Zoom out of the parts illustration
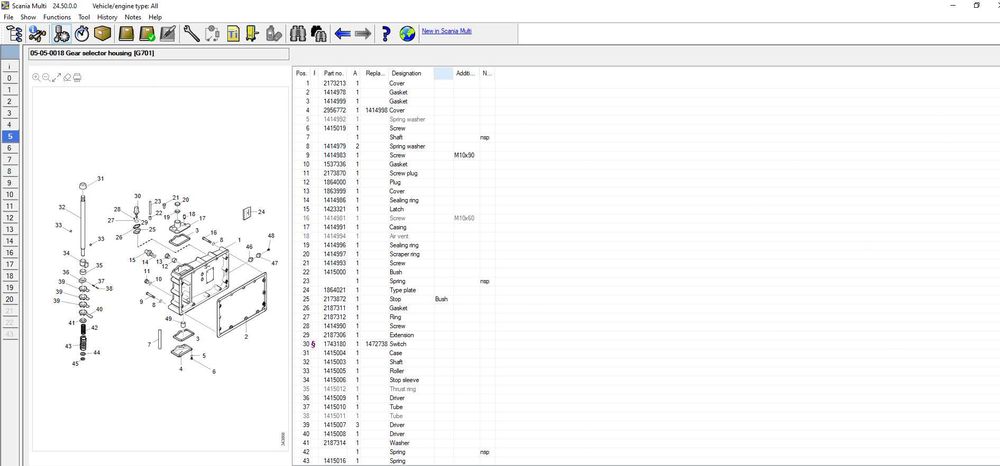1000x466 pixels. pos(46,77)
